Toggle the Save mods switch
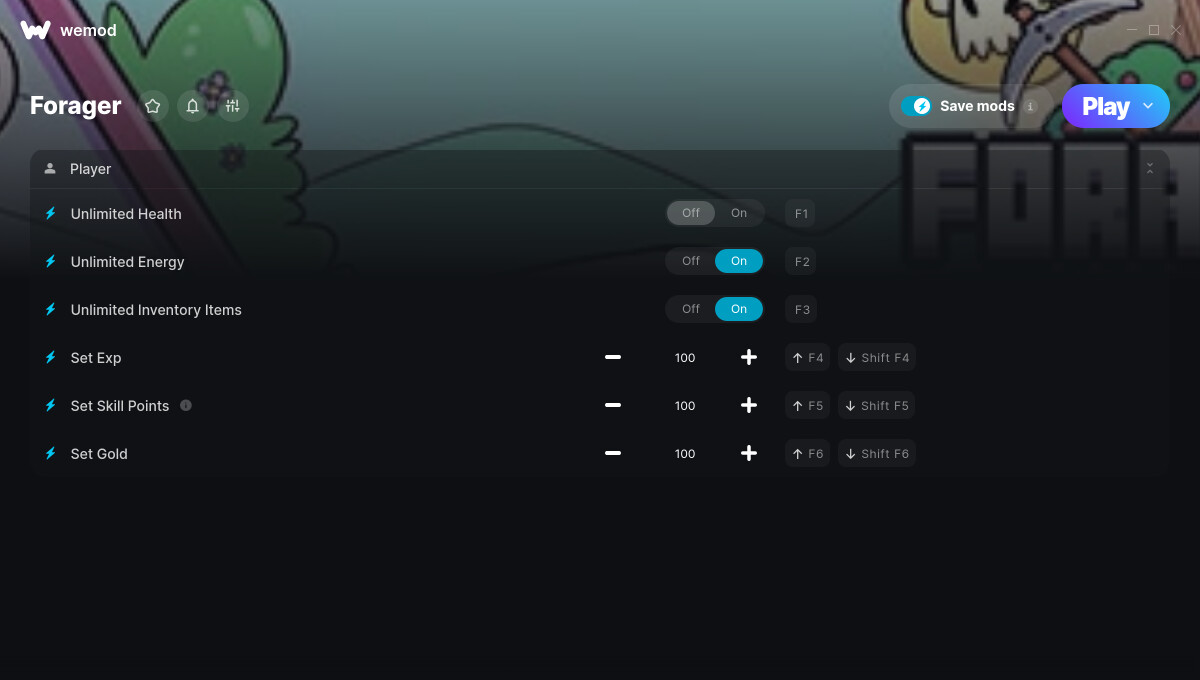The width and height of the screenshot is (1200, 680). pos(916,106)
